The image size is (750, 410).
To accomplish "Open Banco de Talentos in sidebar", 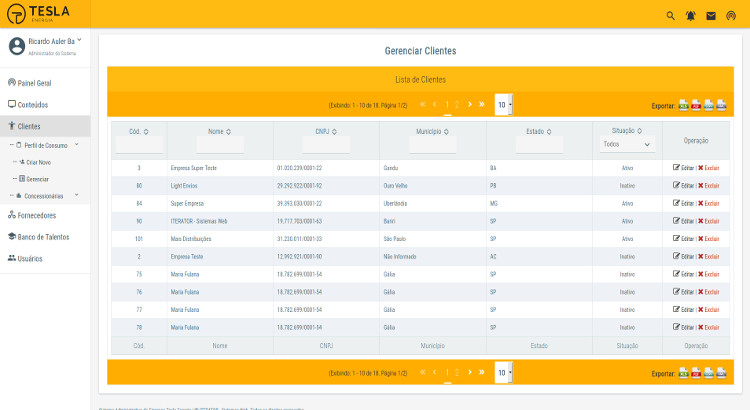I will 39,237.
